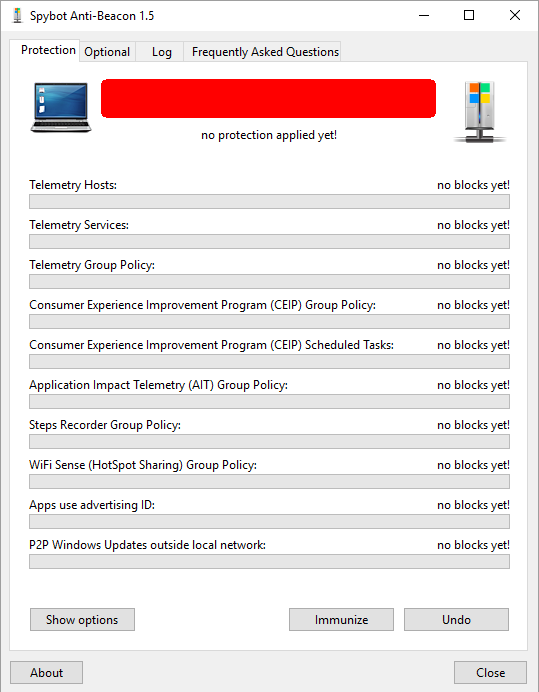Click the 'P2P Windows Updates outside local network:' label
The width and height of the screenshot is (539, 692).
coord(147,545)
